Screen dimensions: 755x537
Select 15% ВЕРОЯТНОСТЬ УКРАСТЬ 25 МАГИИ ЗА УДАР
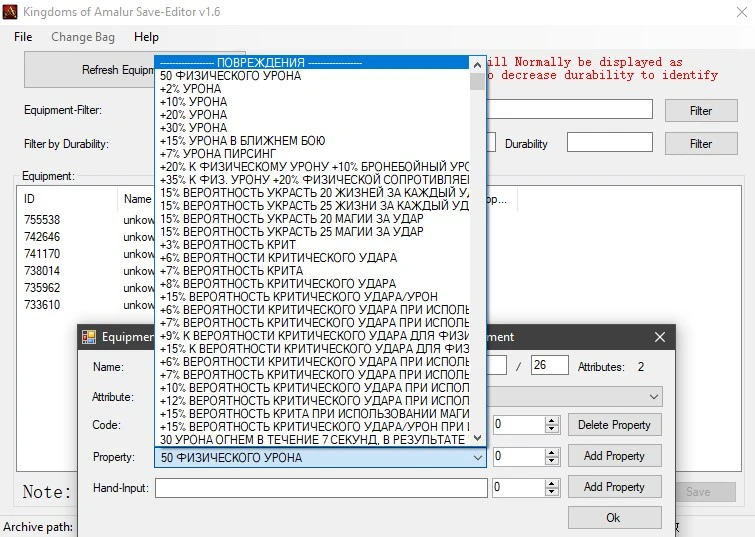pyautogui.click(x=312, y=232)
